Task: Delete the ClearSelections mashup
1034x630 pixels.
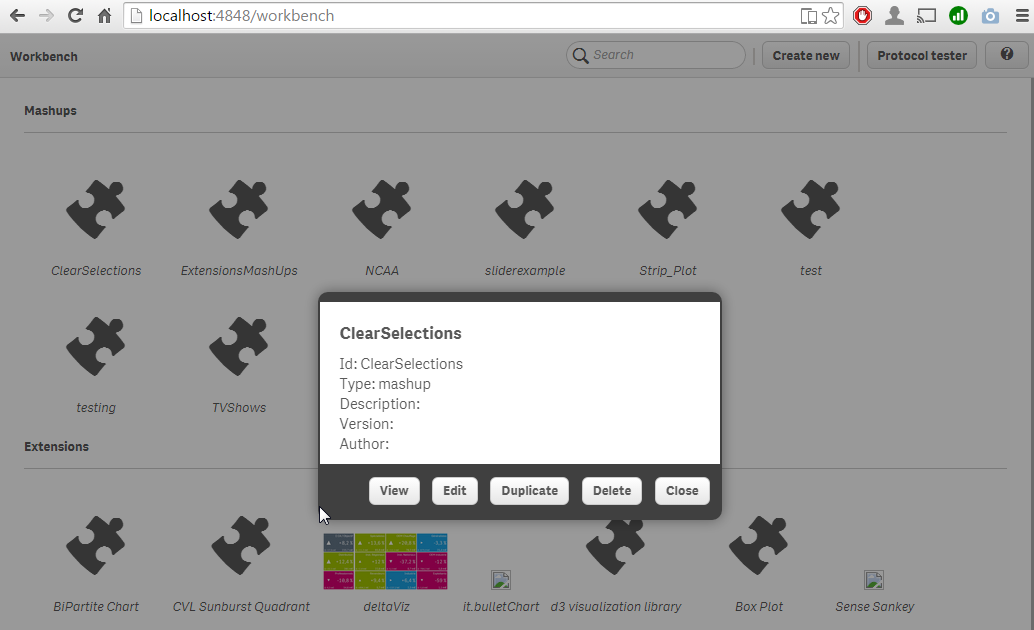Action: pos(612,491)
